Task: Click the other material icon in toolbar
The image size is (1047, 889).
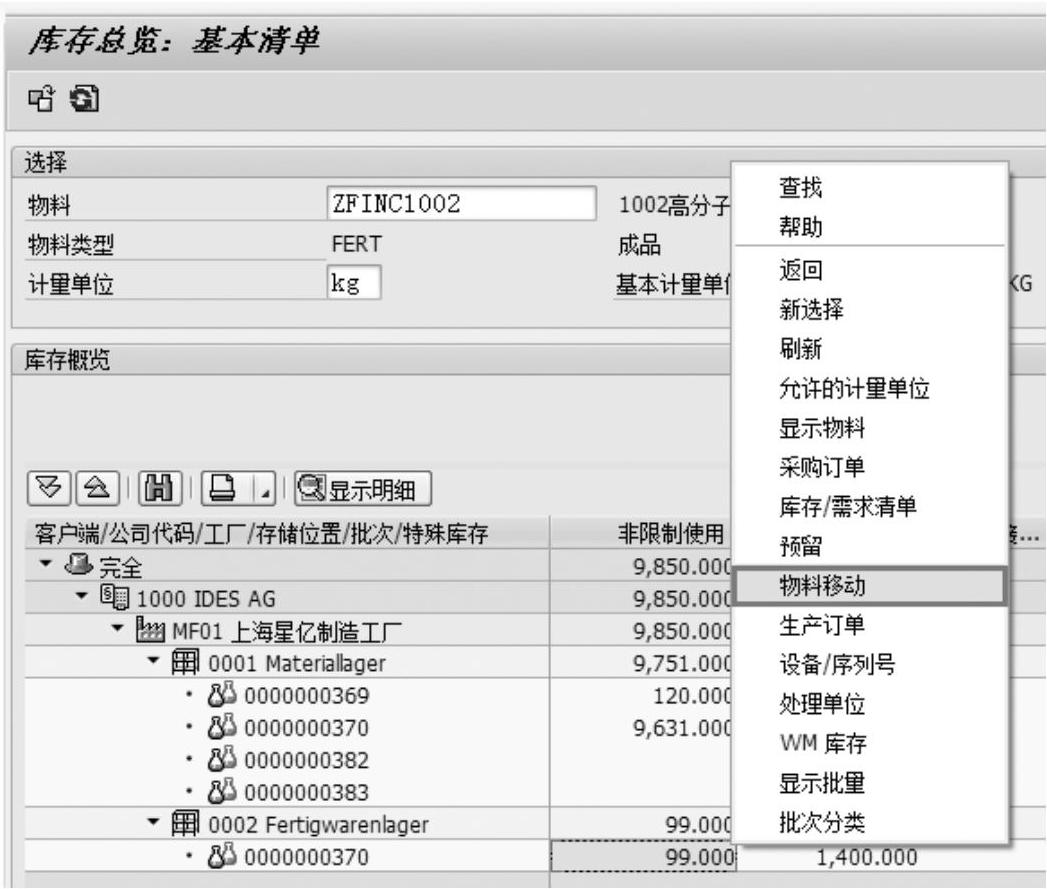Action: click(x=41, y=99)
